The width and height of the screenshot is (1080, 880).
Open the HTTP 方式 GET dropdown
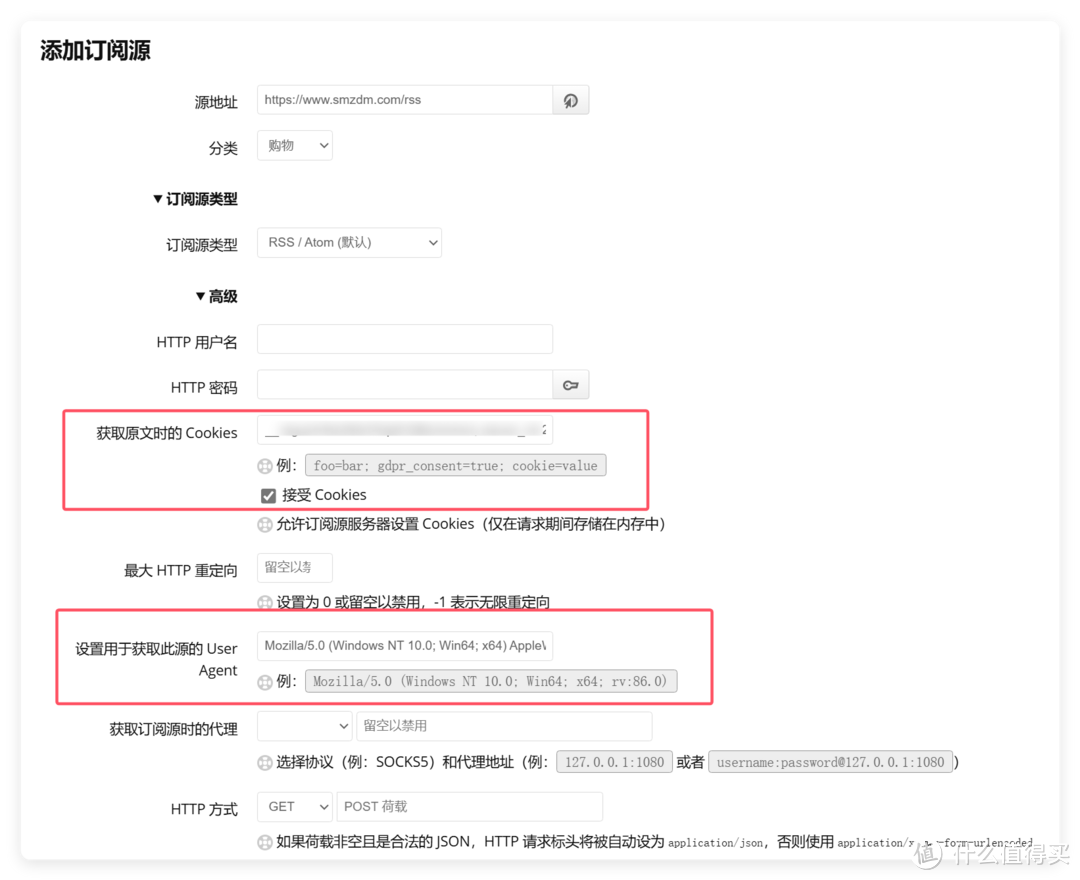pyautogui.click(x=294, y=806)
